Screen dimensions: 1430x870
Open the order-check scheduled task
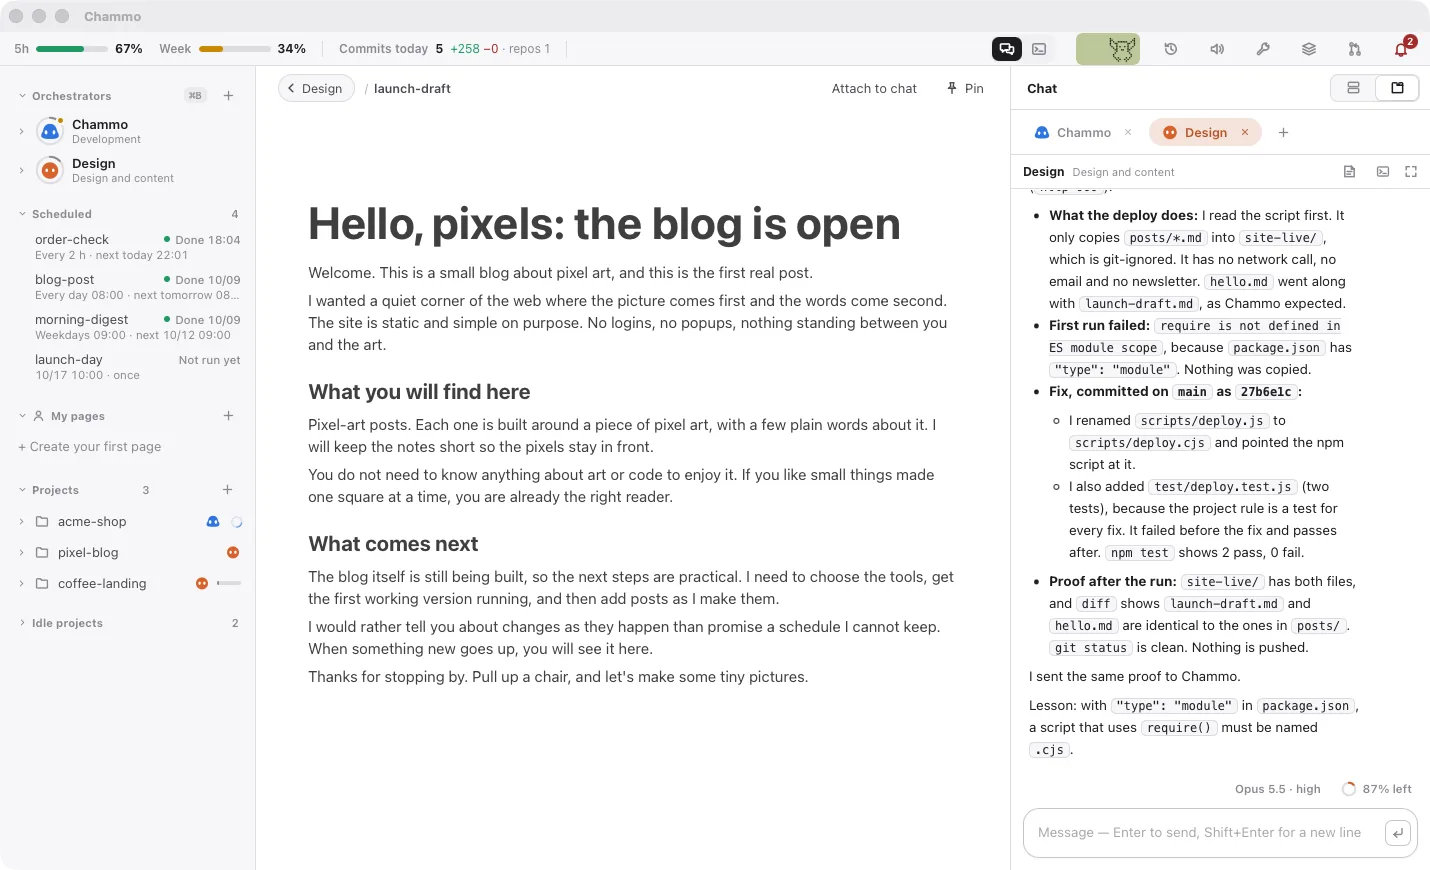[x=137, y=247]
